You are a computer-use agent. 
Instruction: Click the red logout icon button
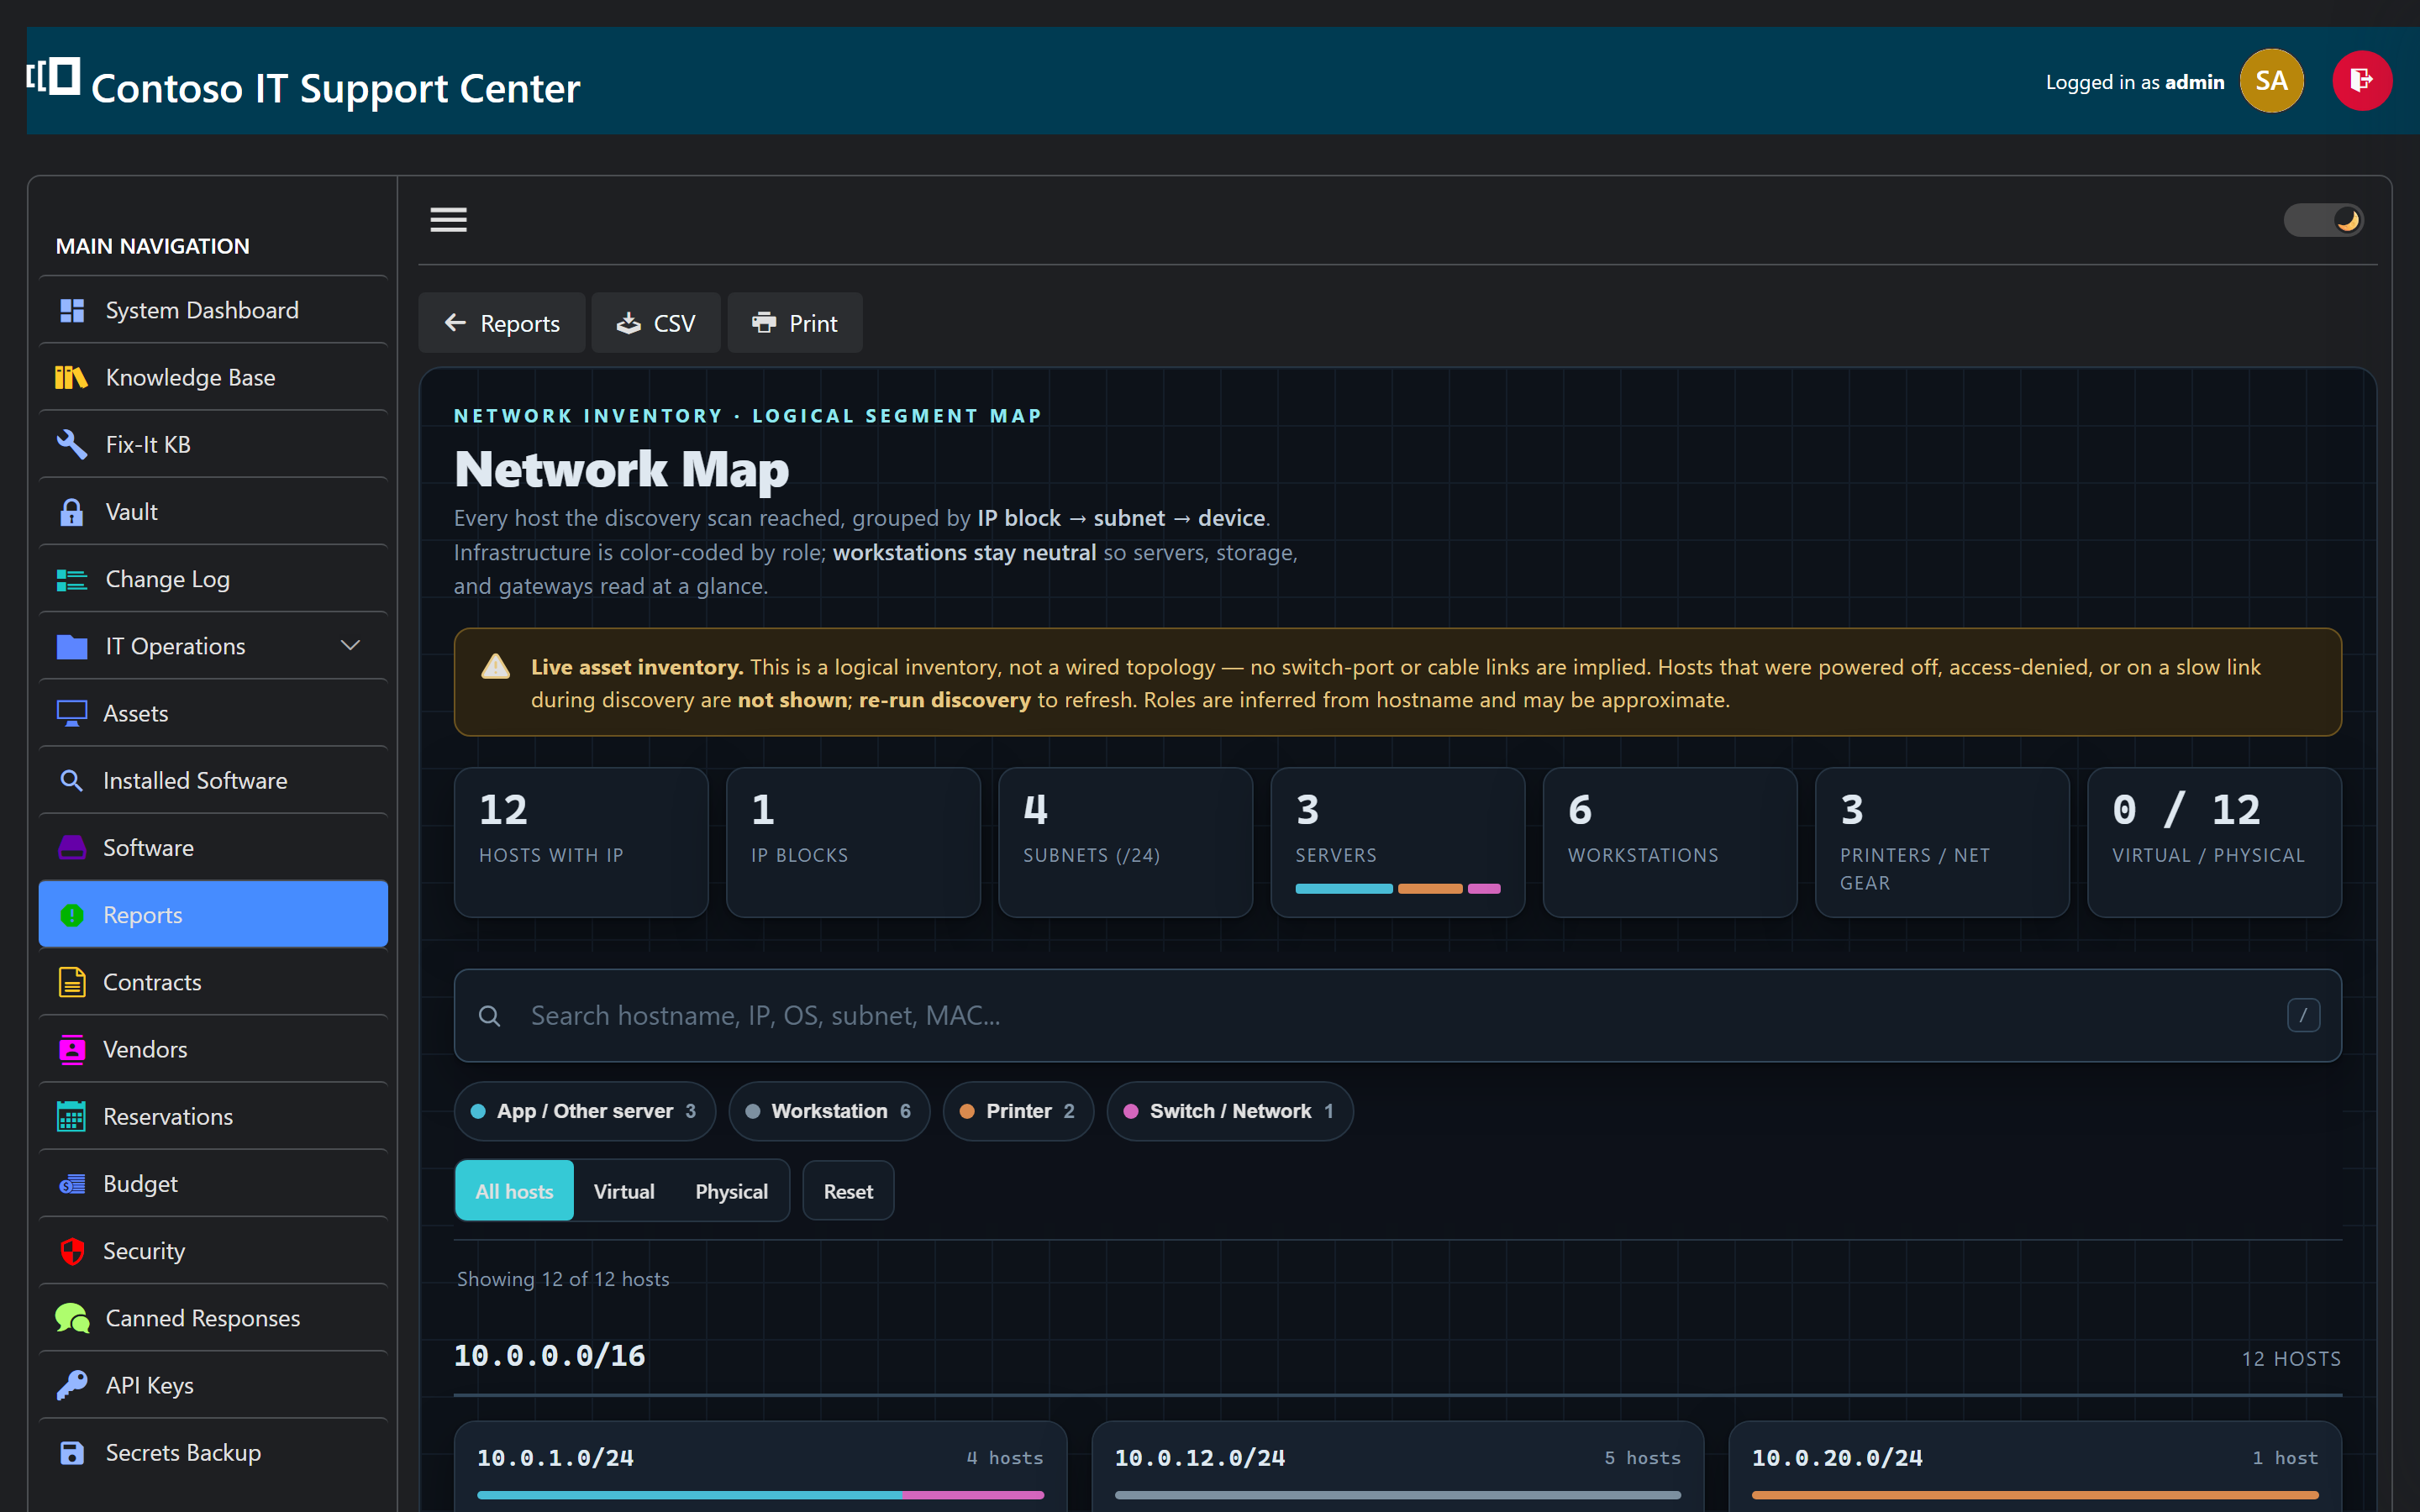click(x=2362, y=81)
